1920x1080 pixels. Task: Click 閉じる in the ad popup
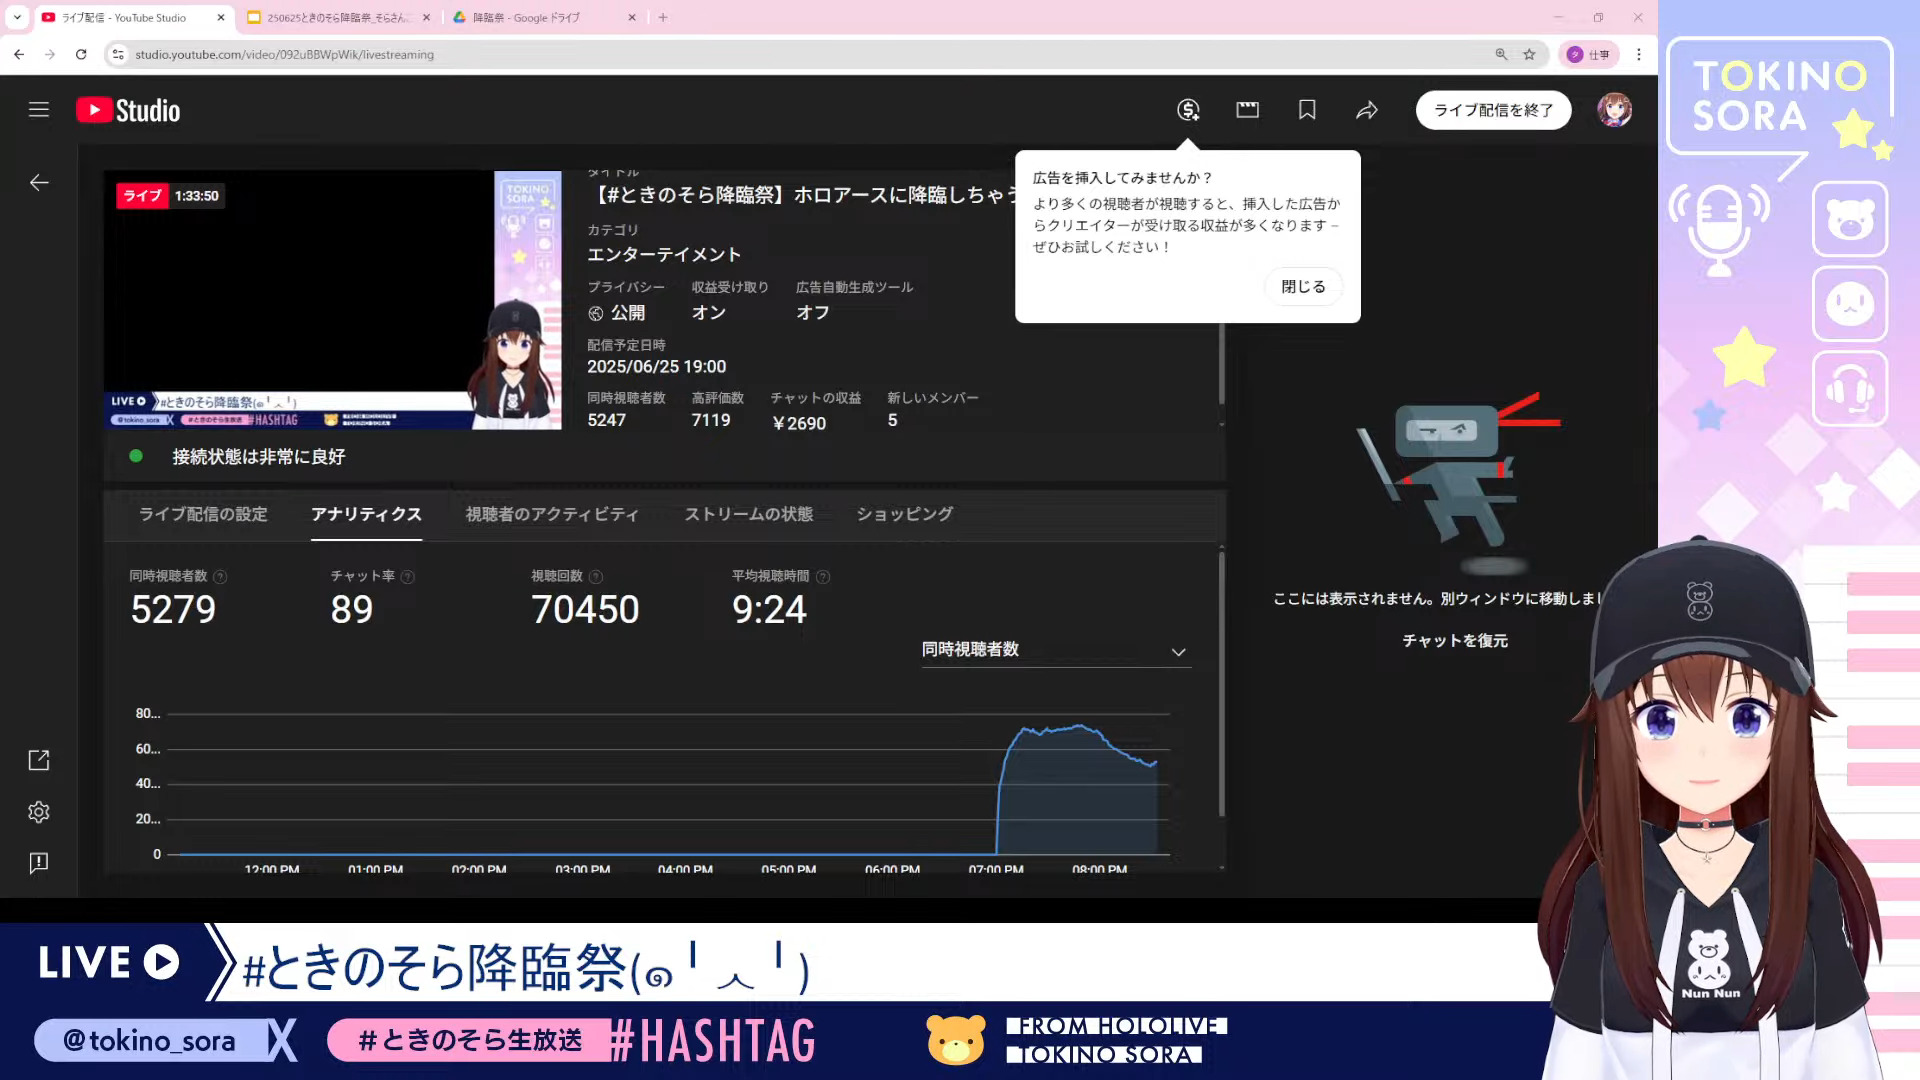click(x=1303, y=287)
